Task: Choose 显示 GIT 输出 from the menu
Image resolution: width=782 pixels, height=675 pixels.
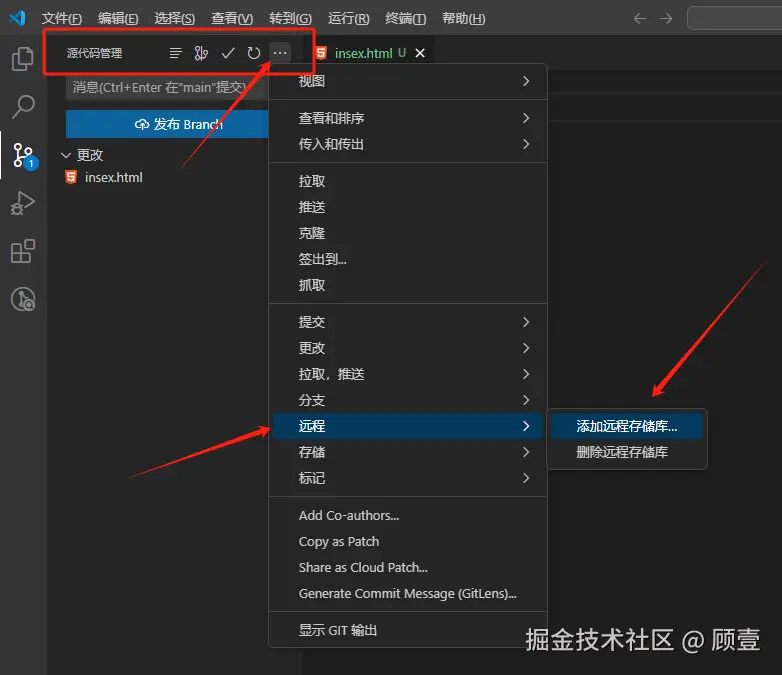Action: click(x=408, y=630)
